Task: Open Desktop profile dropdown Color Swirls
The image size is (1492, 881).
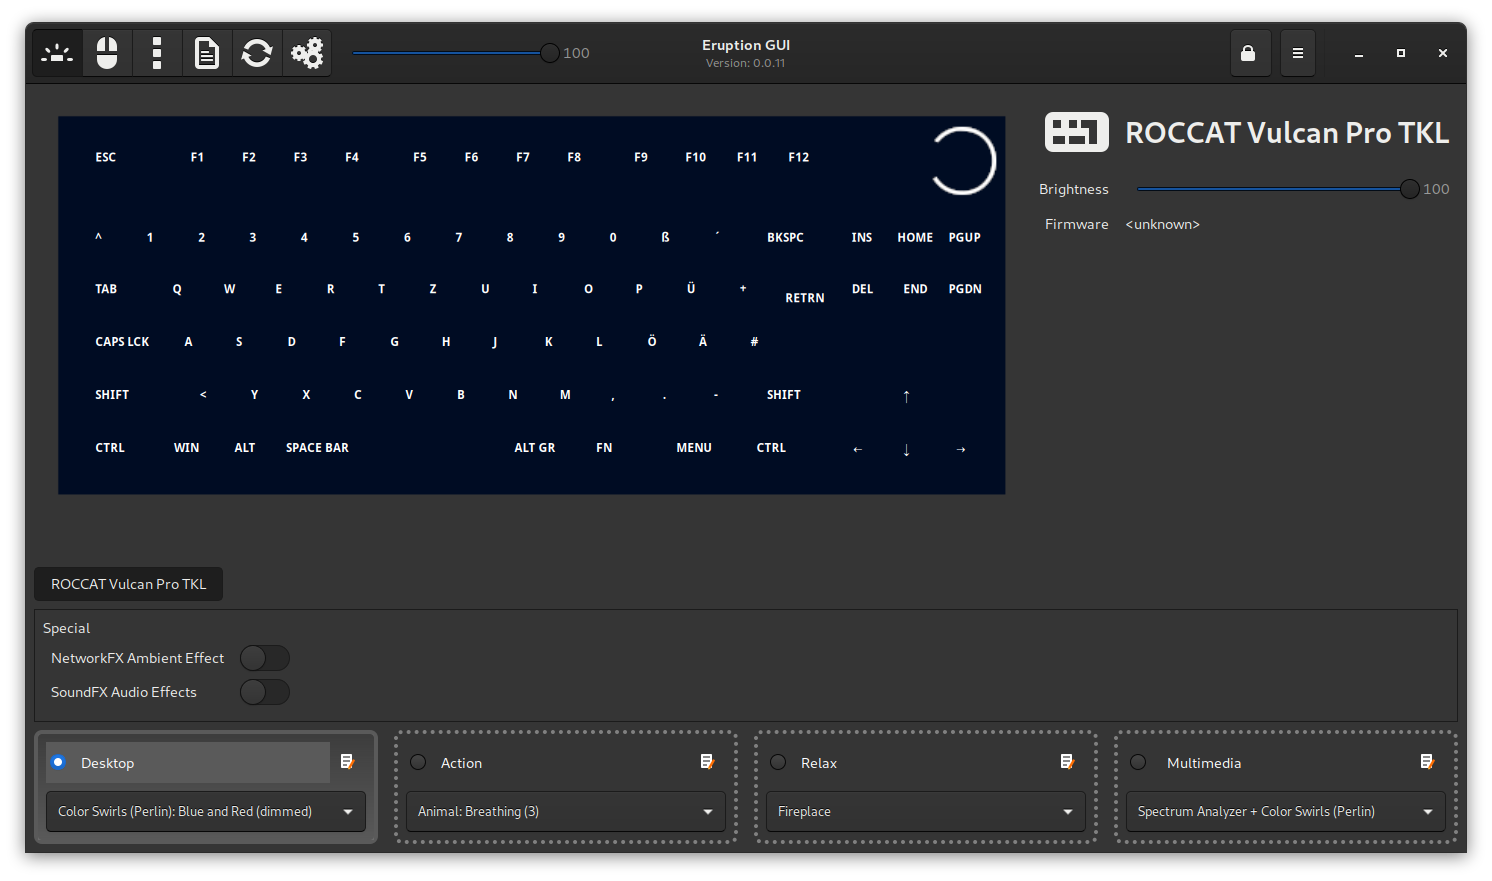Action: pyautogui.click(x=206, y=811)
